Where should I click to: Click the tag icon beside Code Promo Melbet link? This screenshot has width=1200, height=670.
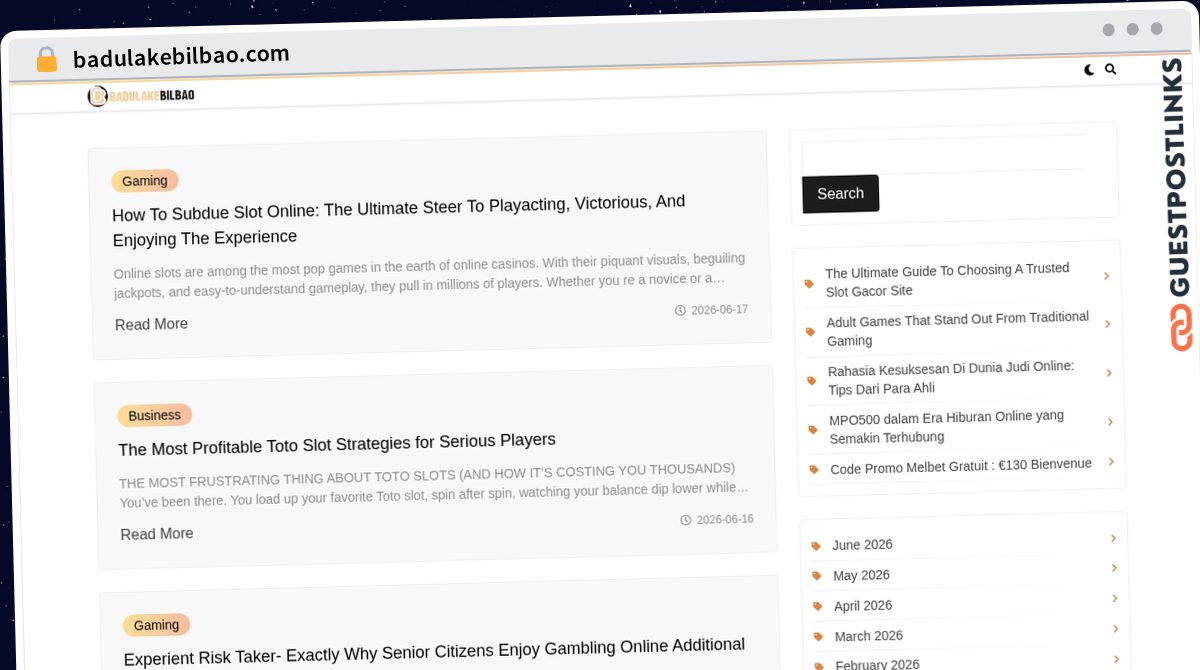(x=814, y=469)
